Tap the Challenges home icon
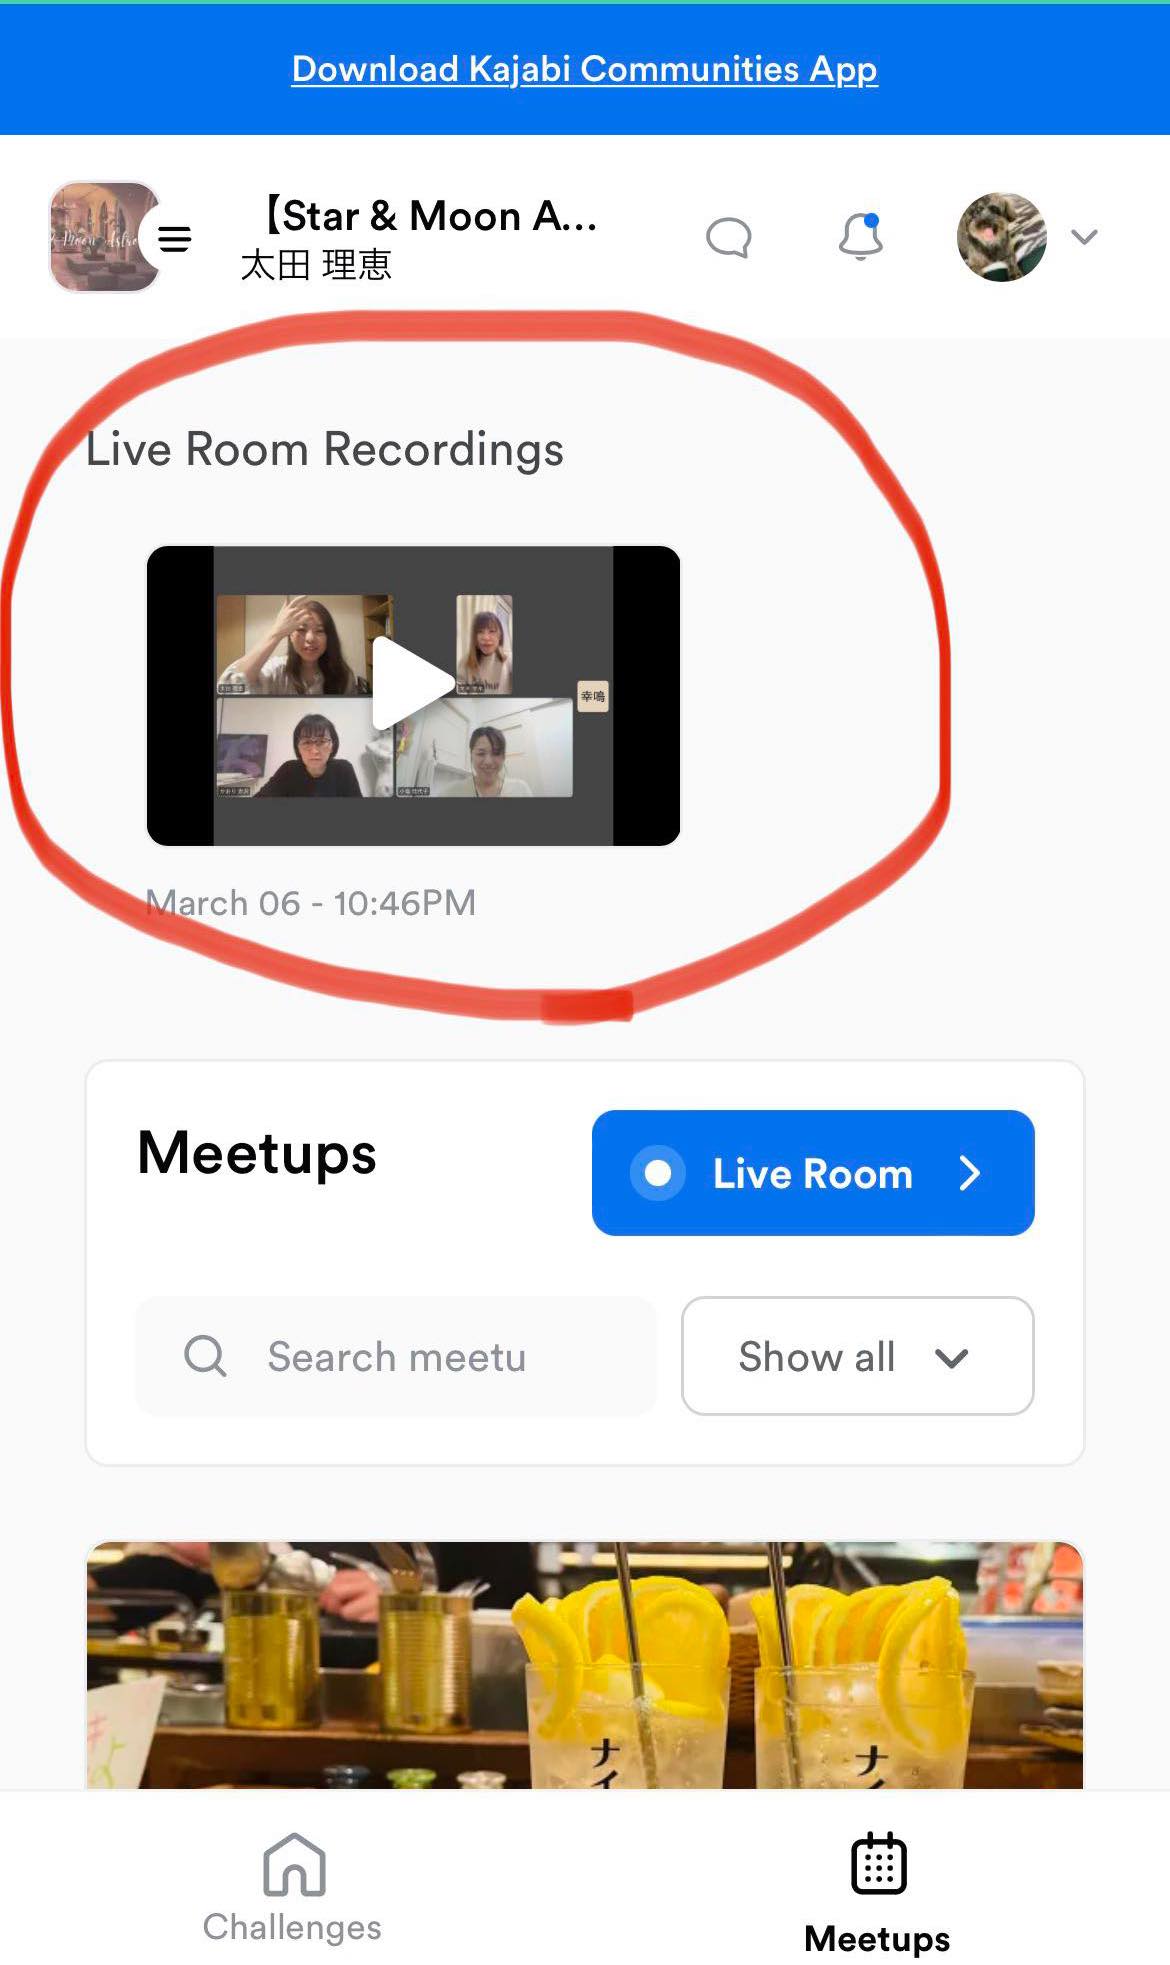Screen dimensions: 1170x1965 [294, 1863]
